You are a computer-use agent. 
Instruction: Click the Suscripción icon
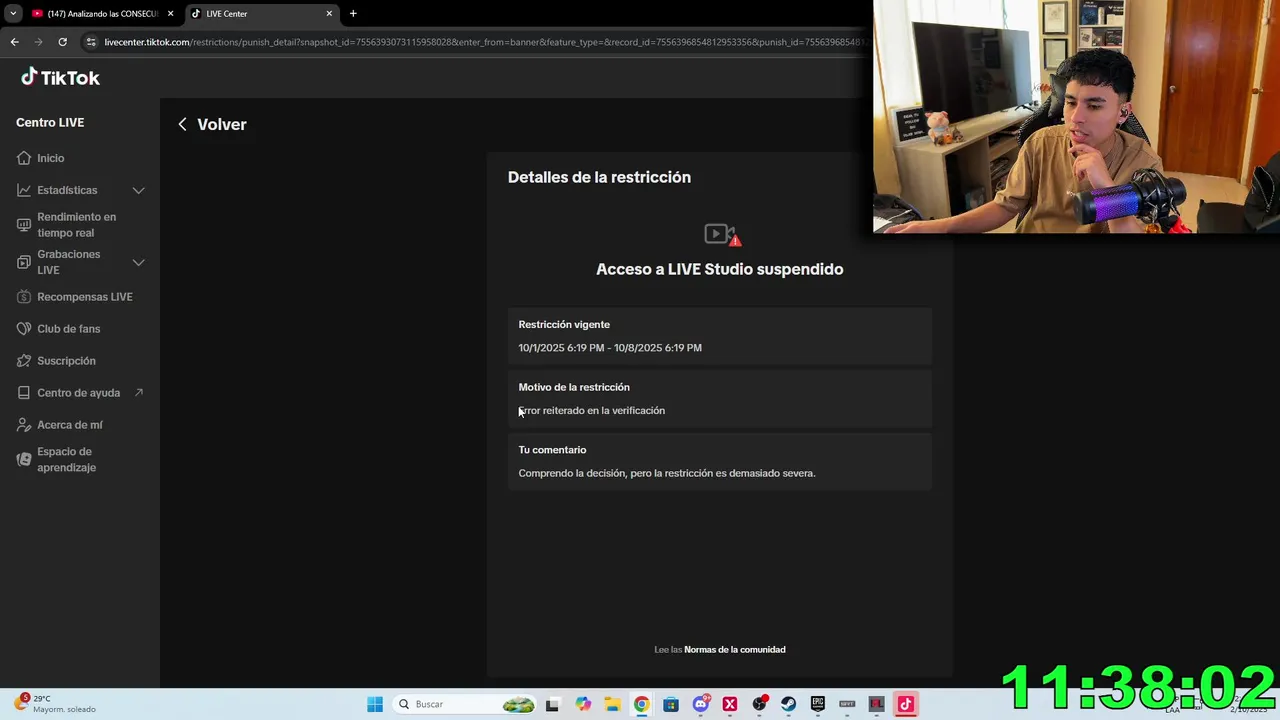24,361
